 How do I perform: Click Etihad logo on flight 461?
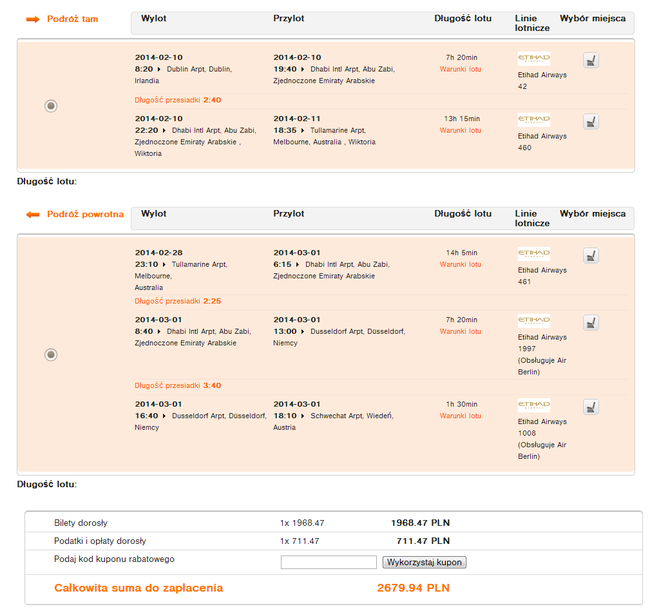534,254
